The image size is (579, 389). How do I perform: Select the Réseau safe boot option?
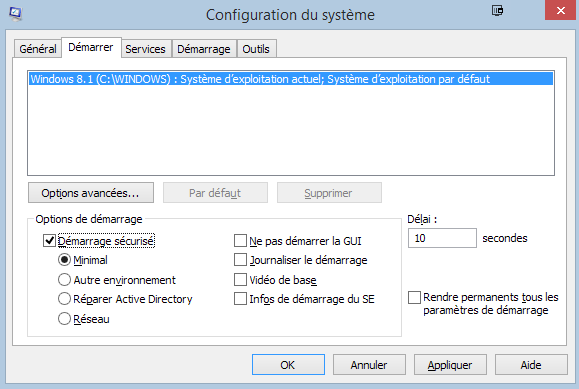coord(64,318)
